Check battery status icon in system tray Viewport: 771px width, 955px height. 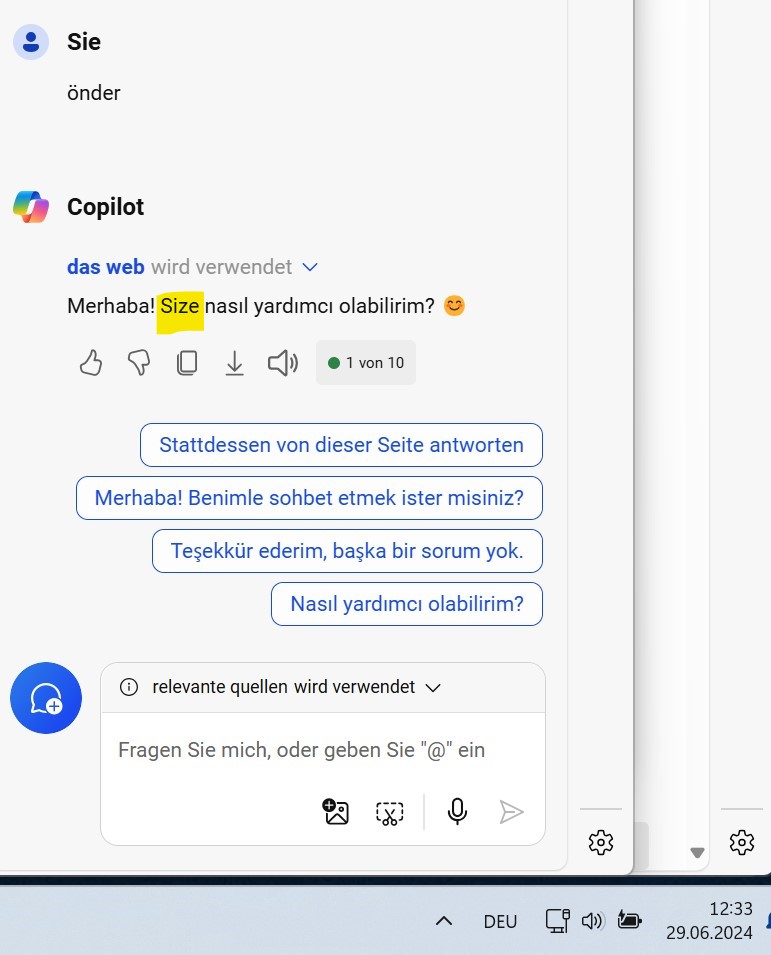[x=629, y=920]
